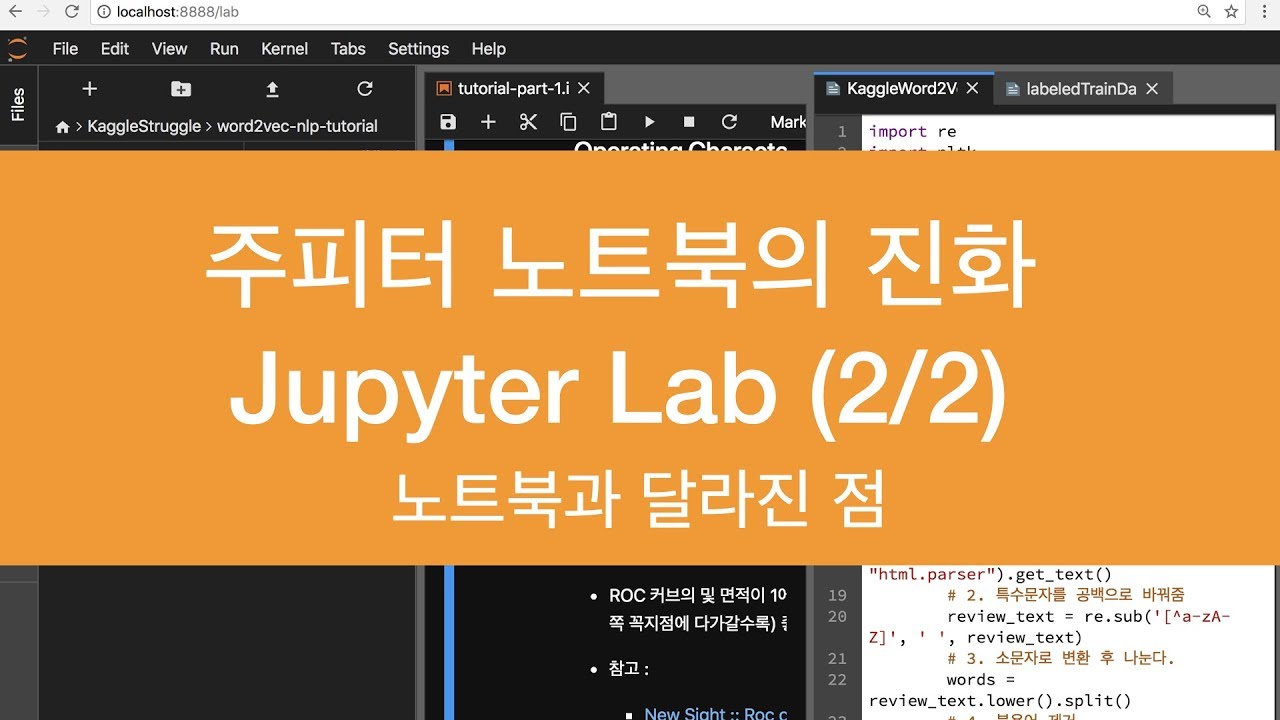Open the Run menu
This screenshot has height=720, width=1280.
(224, 48)
